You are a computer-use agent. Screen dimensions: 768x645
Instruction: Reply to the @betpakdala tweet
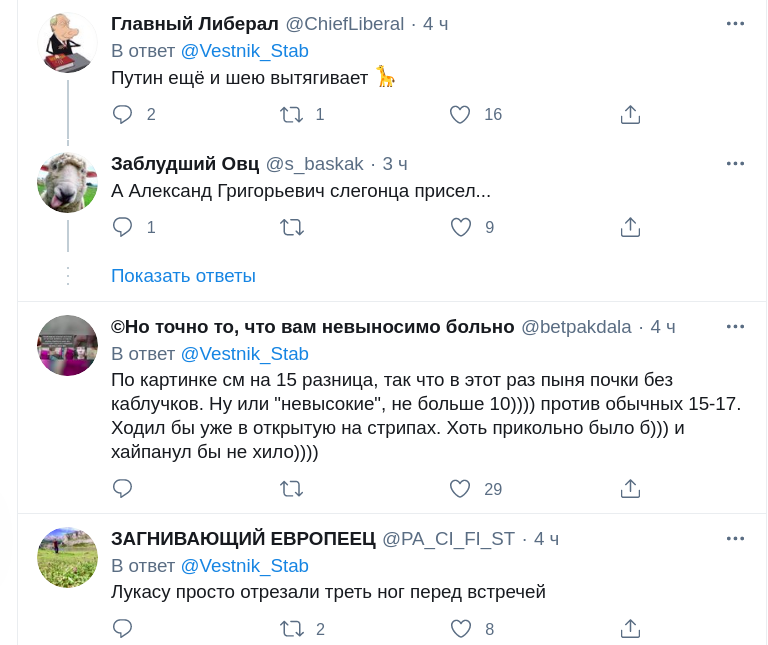point(123,488)
